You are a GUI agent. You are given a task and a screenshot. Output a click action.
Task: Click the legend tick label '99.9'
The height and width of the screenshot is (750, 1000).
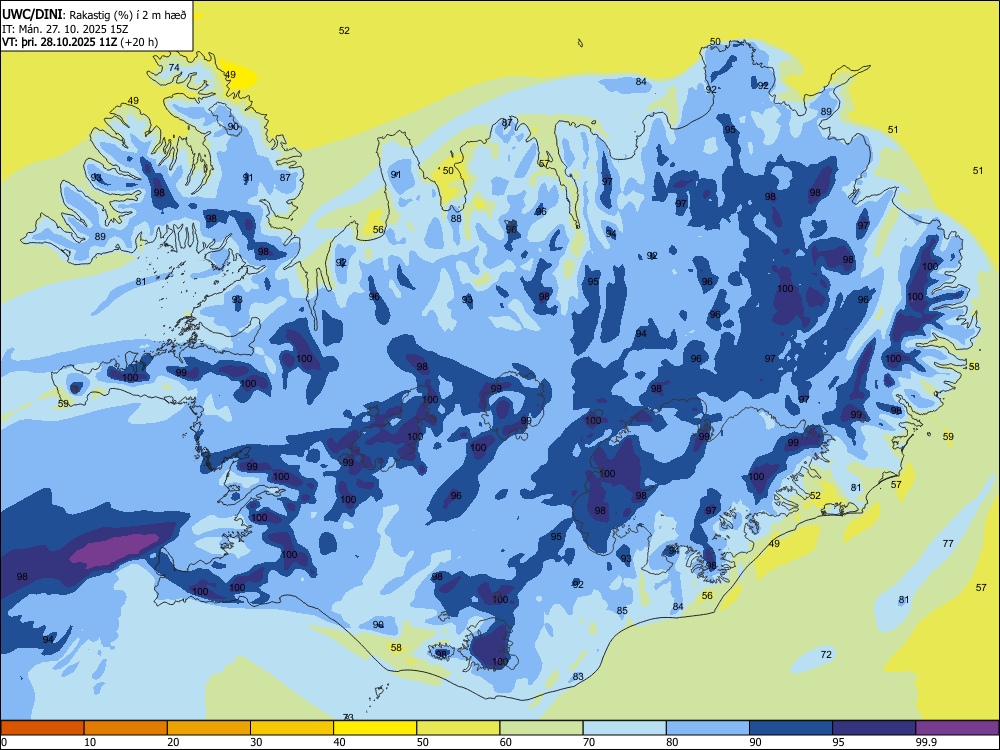tap(926, 742)
